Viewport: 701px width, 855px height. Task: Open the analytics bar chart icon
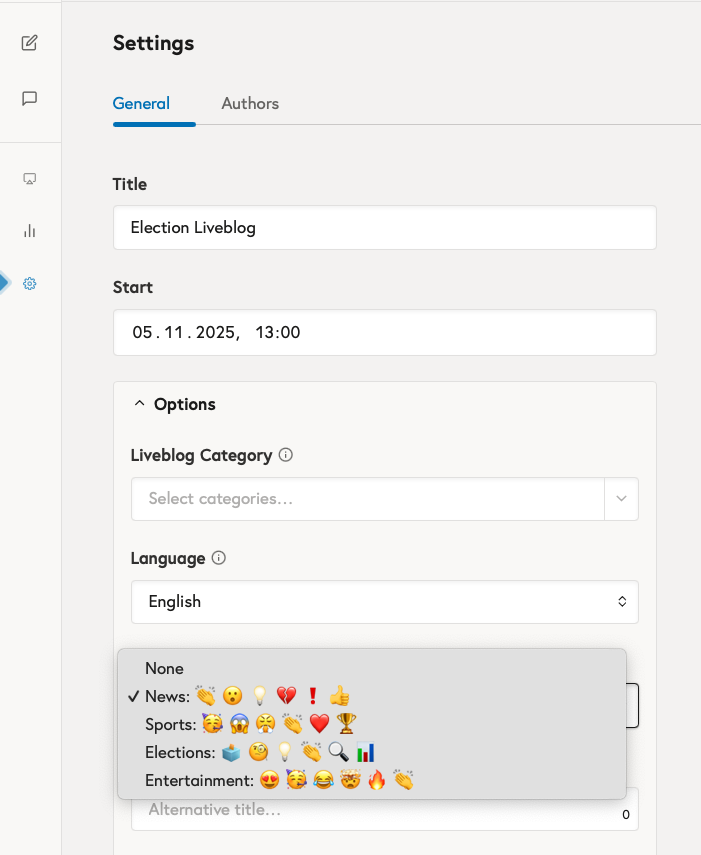click(29, 231)
